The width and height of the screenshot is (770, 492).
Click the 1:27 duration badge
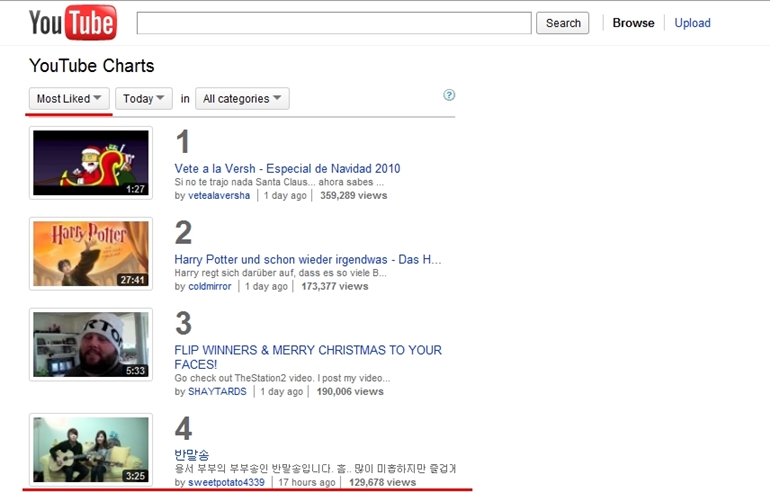tap(136, 189)
